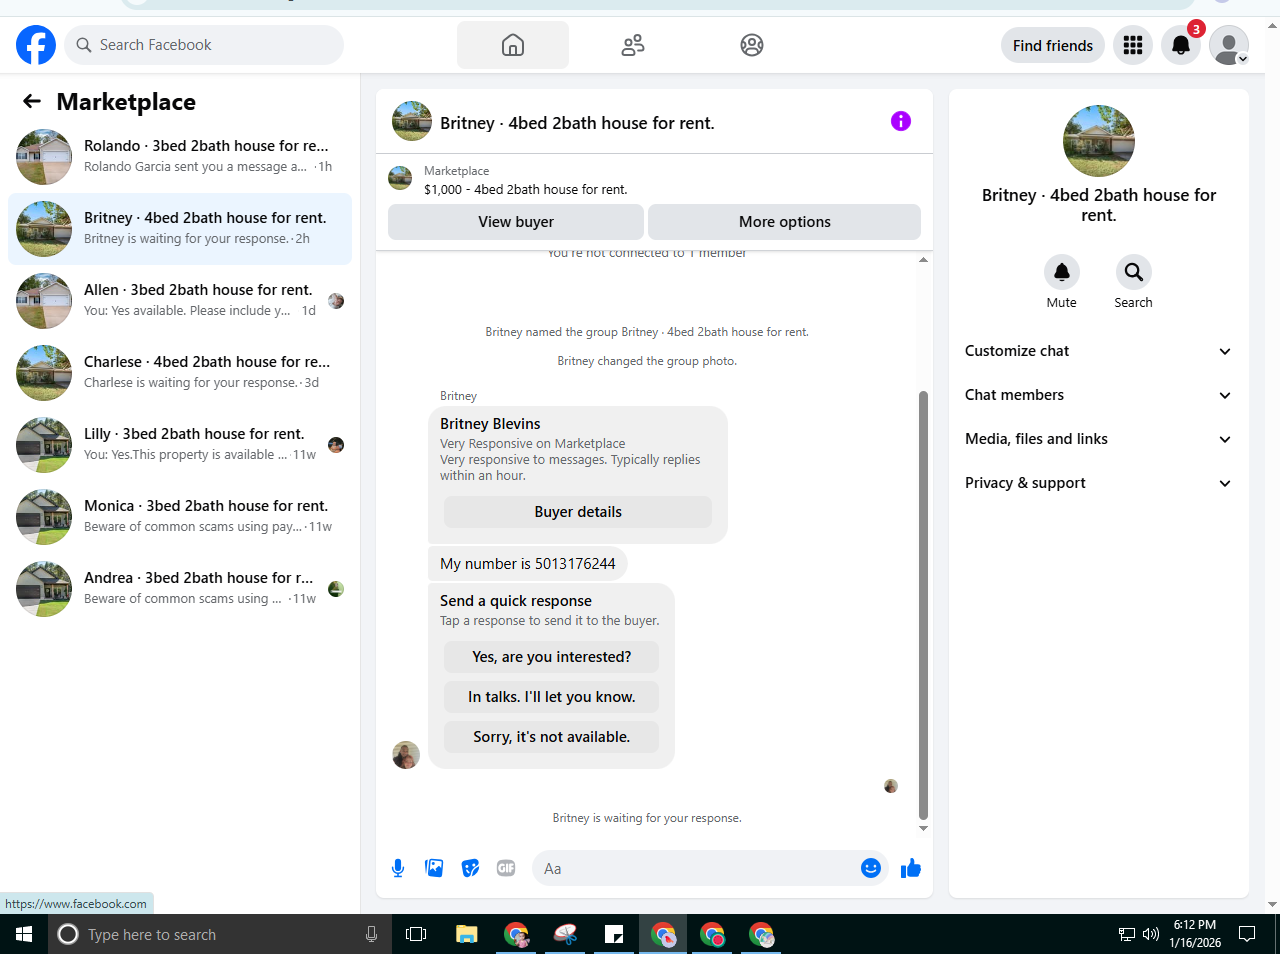1280x954 pixels.
Task: Open Allen 3bed 2bath conversation
Action: pos(180,301)
